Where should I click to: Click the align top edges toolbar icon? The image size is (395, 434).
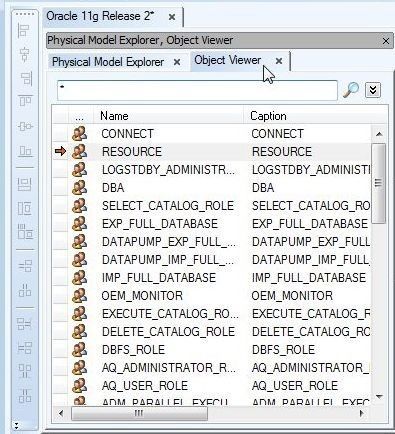pyautogui.click(x=25, y=100)
